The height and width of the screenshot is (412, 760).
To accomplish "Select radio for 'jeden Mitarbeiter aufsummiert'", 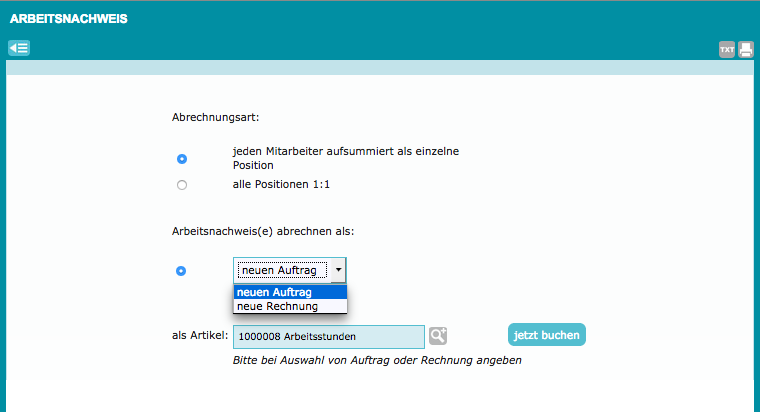I will [181, 159].
